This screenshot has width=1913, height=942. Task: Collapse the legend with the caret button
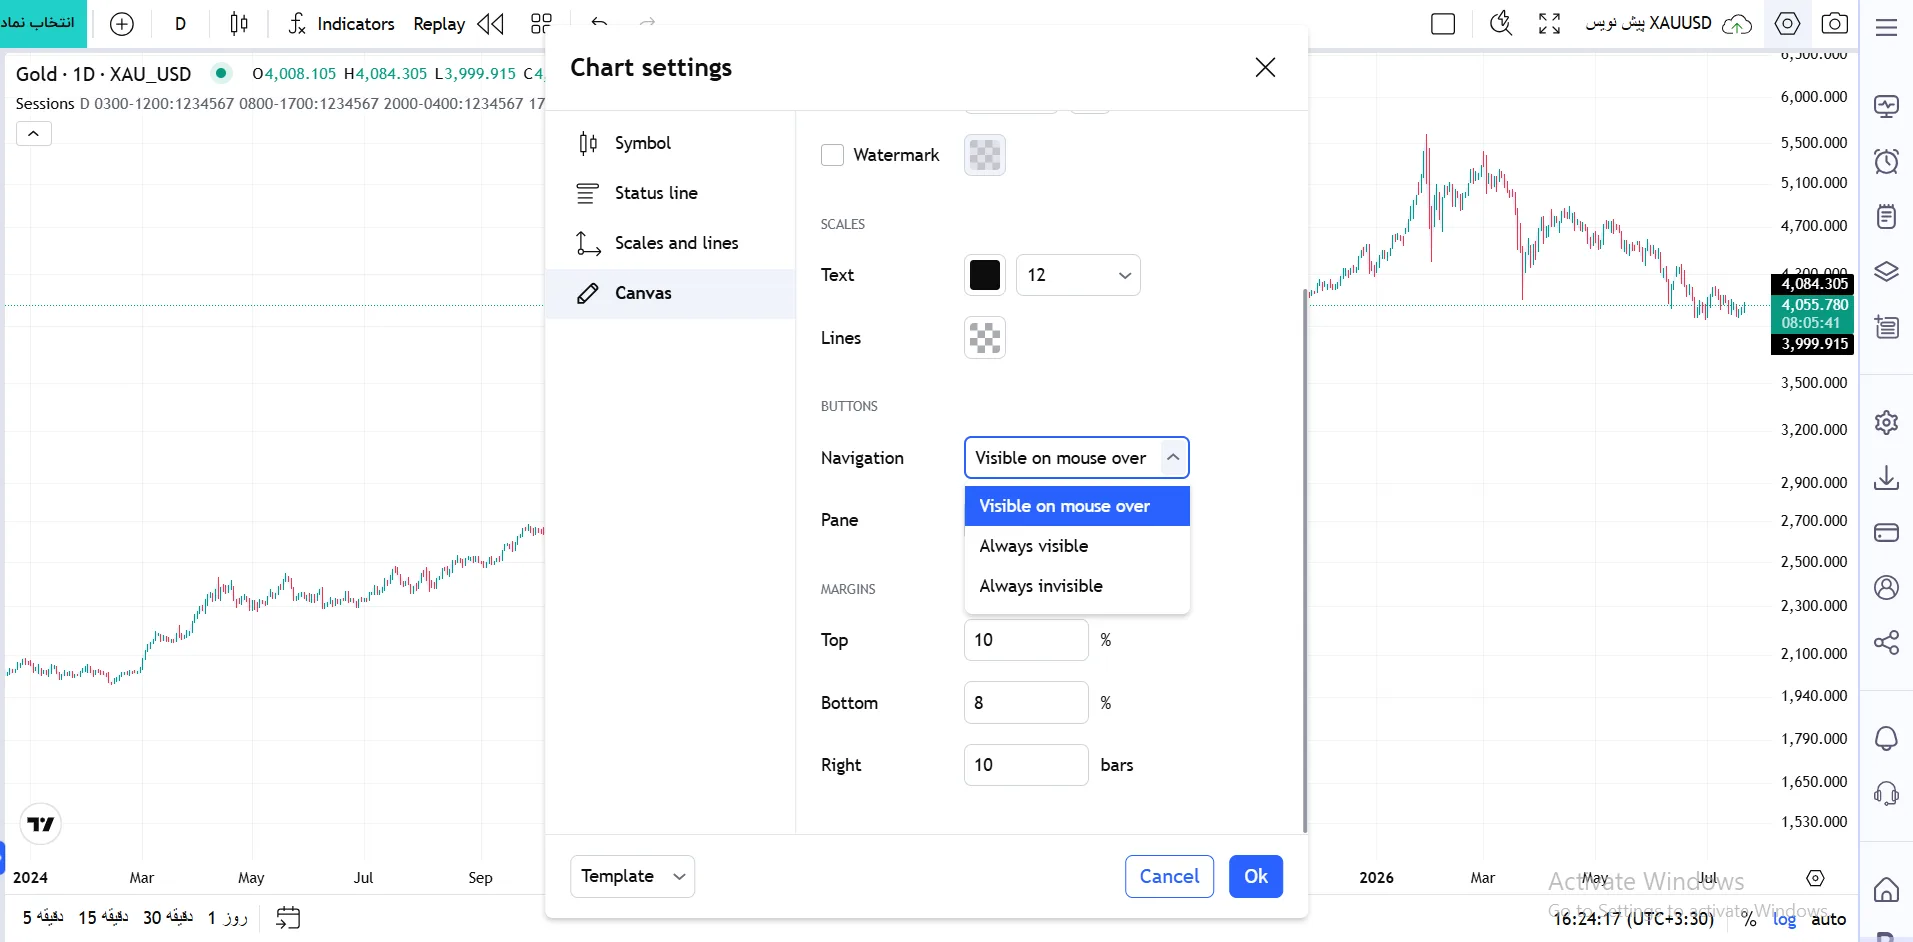click(34, 133)
